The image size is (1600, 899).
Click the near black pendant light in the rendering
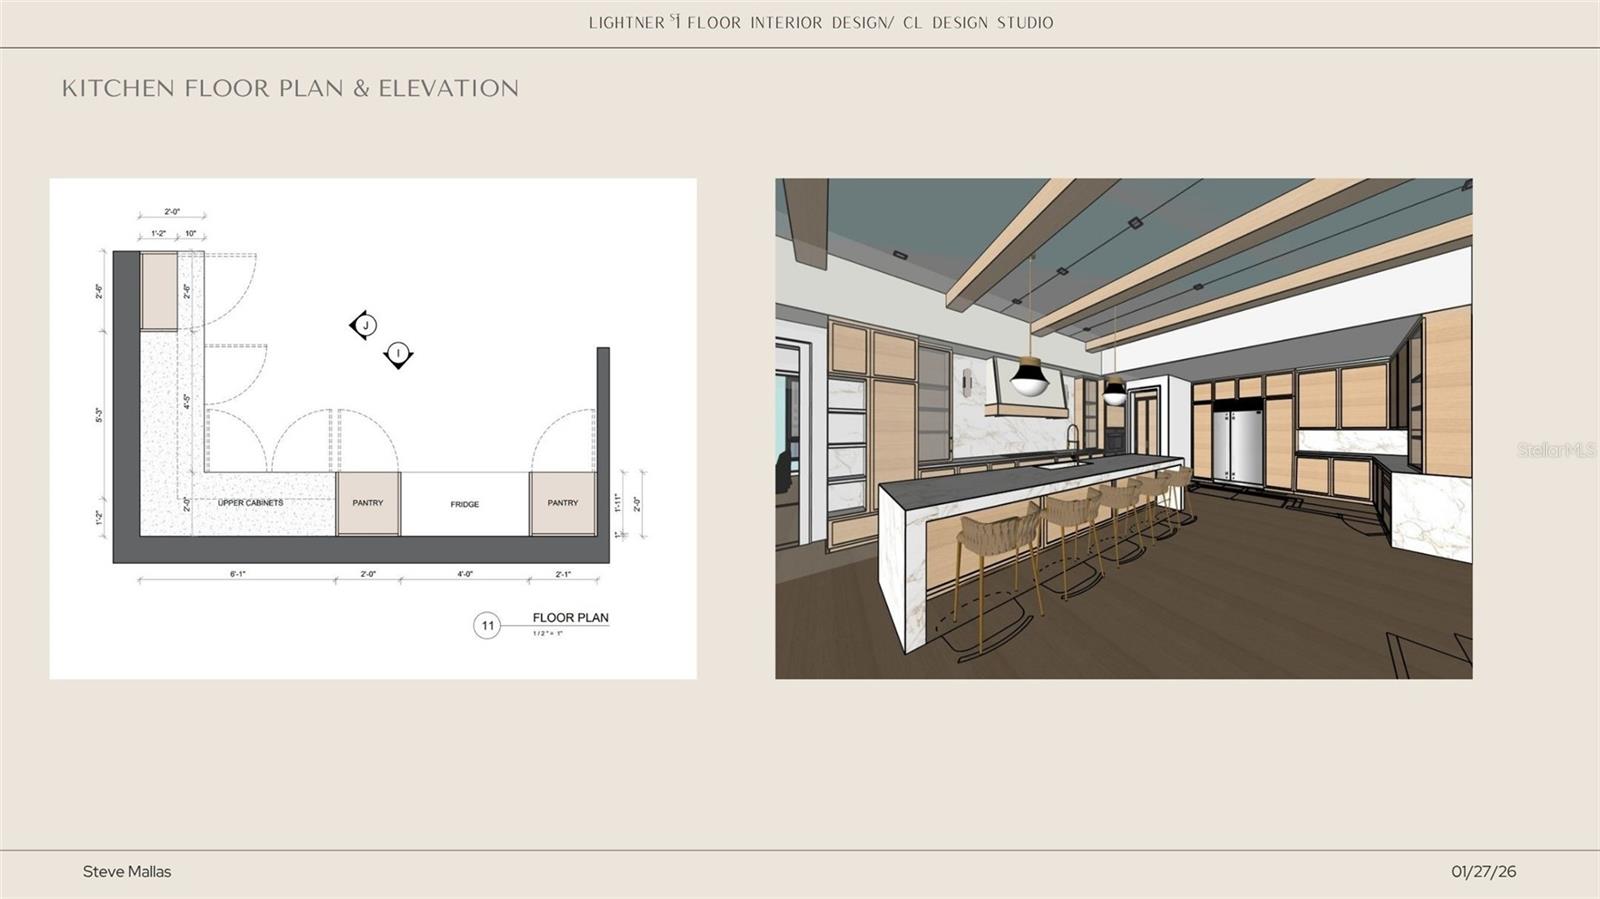coord(1030,376)
